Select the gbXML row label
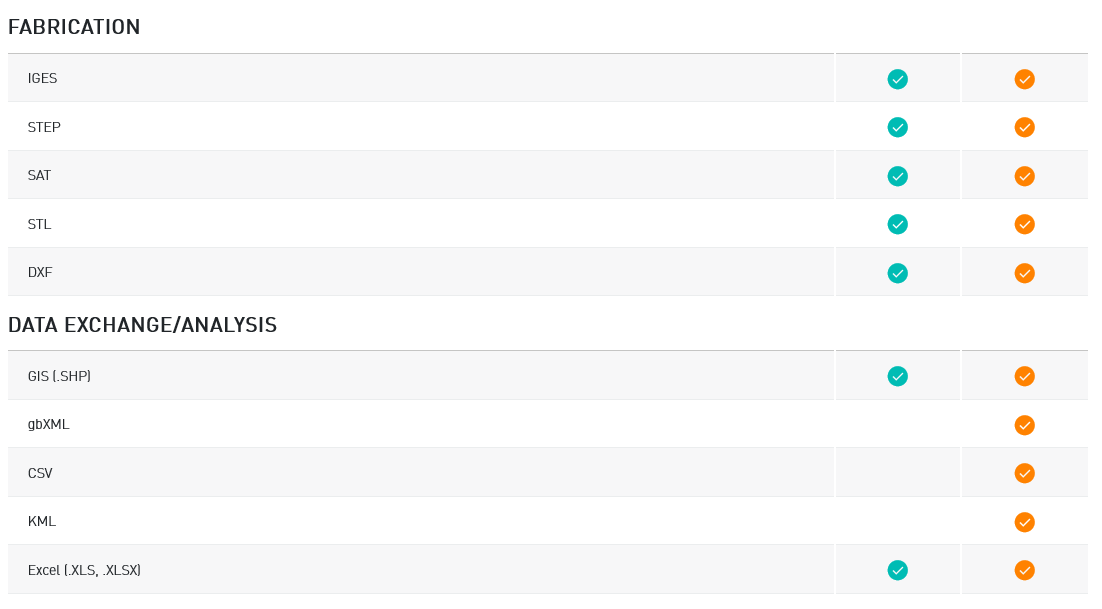Image resolution: width=1102 pixels, height=609 pixels. pyautogui.click(x=48, y=424)
